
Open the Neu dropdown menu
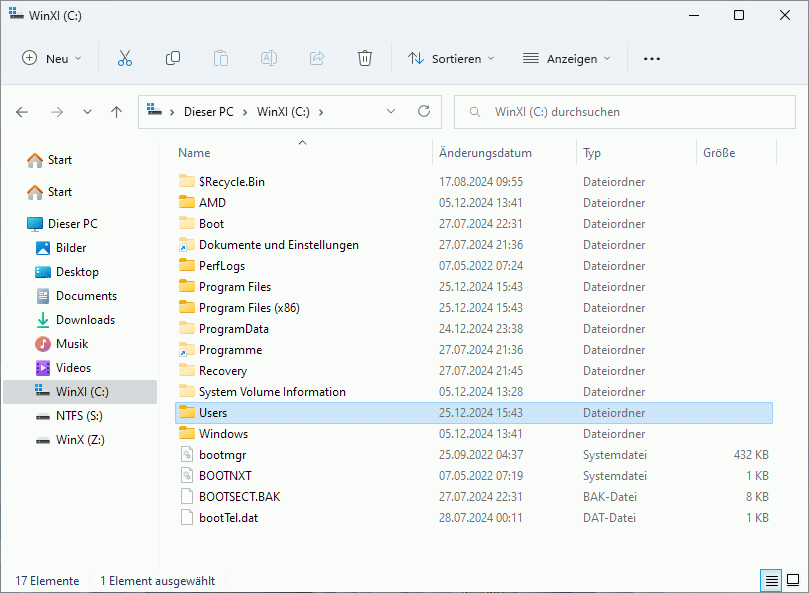click(52, 58)
